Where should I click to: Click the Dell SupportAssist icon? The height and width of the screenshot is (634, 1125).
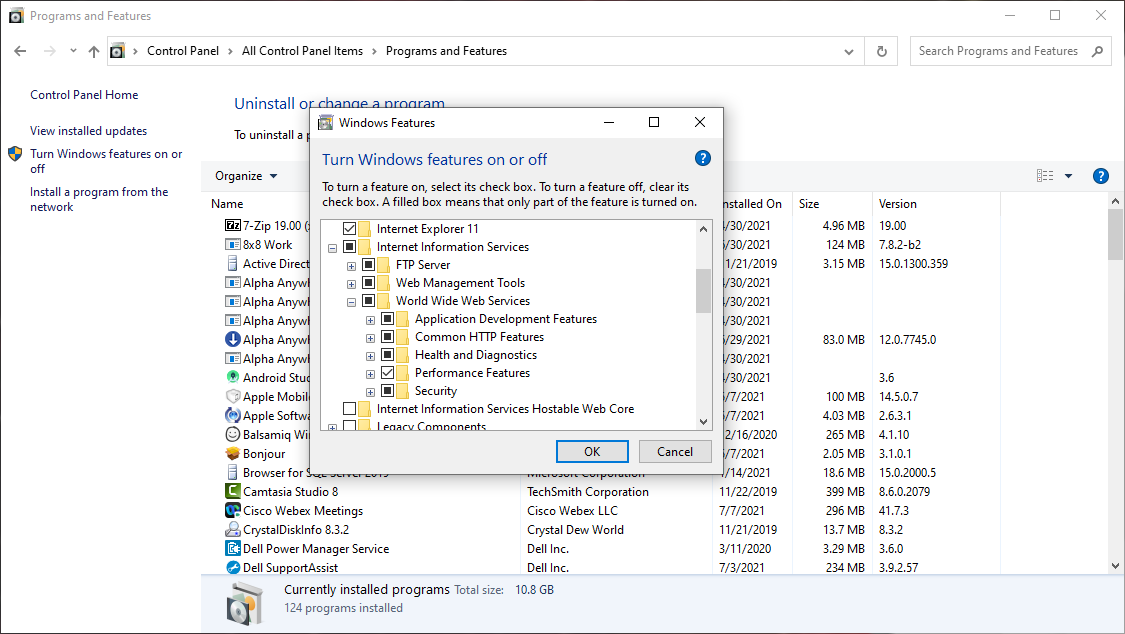pos(232,567)
